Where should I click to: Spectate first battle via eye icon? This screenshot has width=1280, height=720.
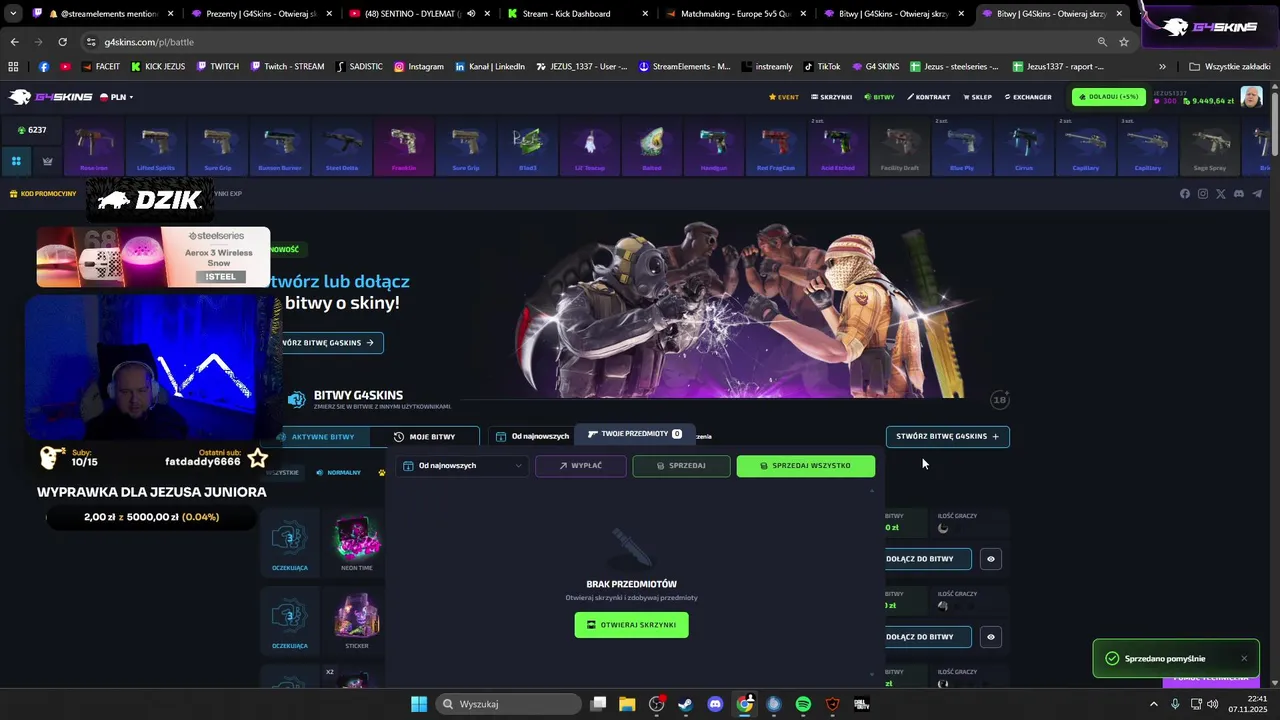[x=991, y=559]
